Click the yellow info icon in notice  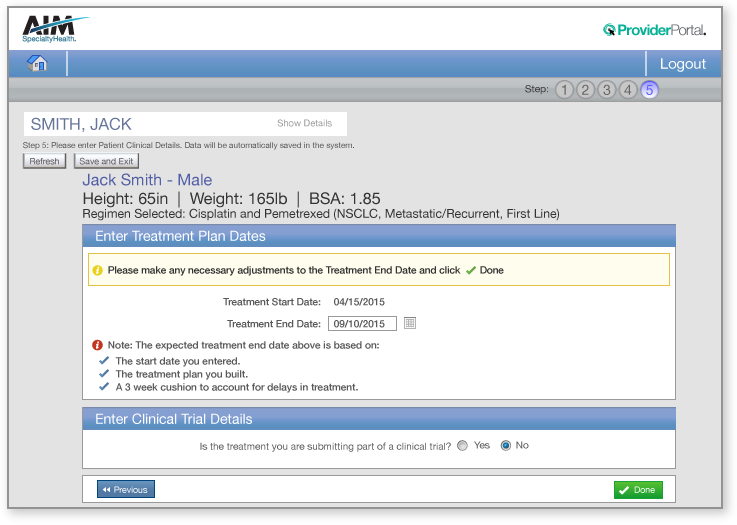point(97,270)
